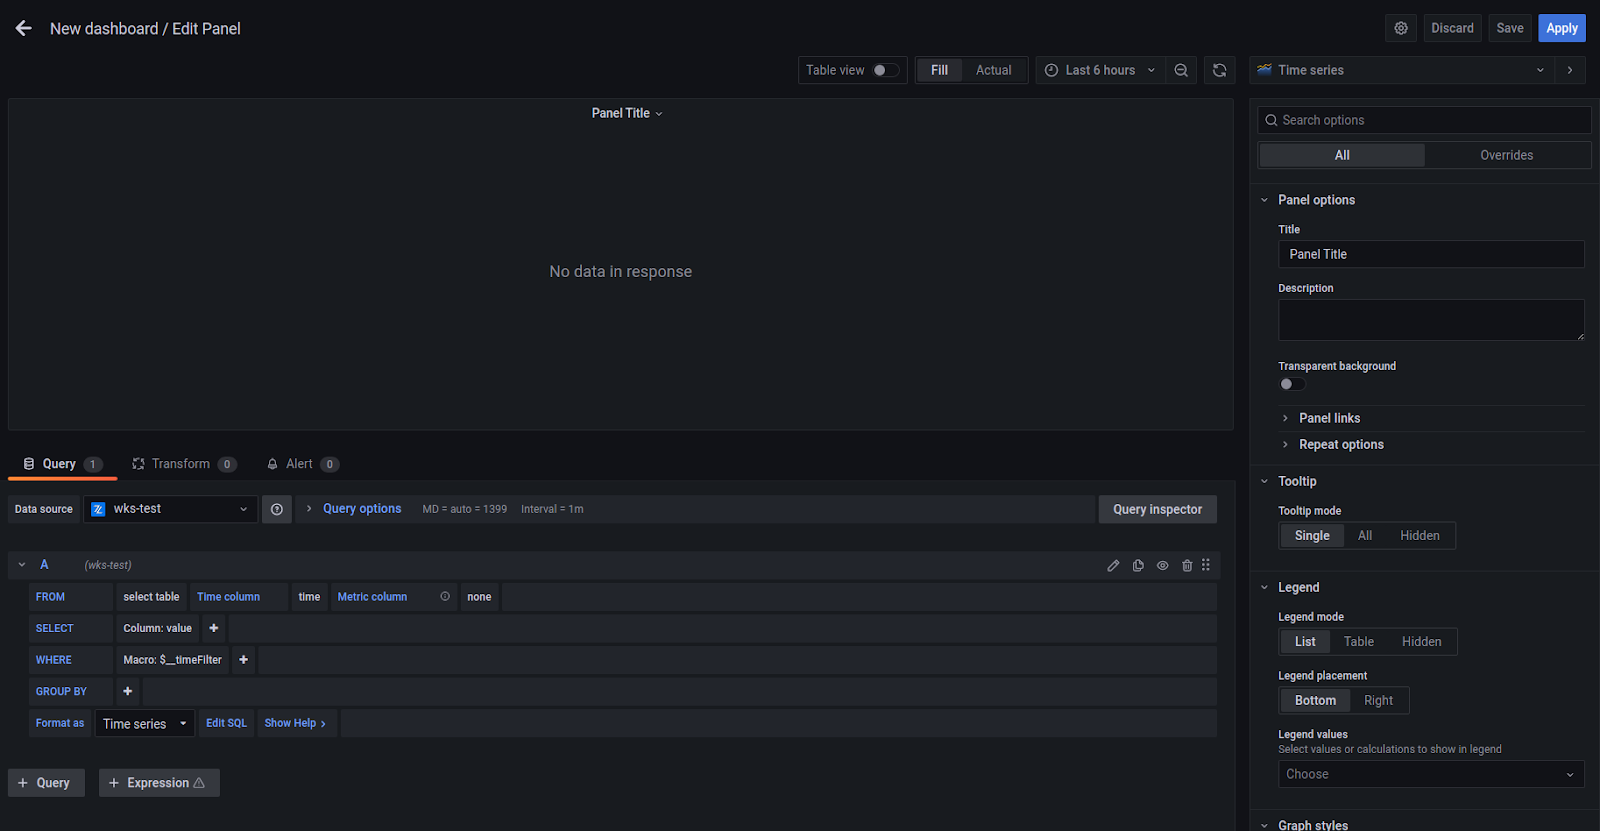Click the wks-test data source logo icon

[x=98, y=509]
